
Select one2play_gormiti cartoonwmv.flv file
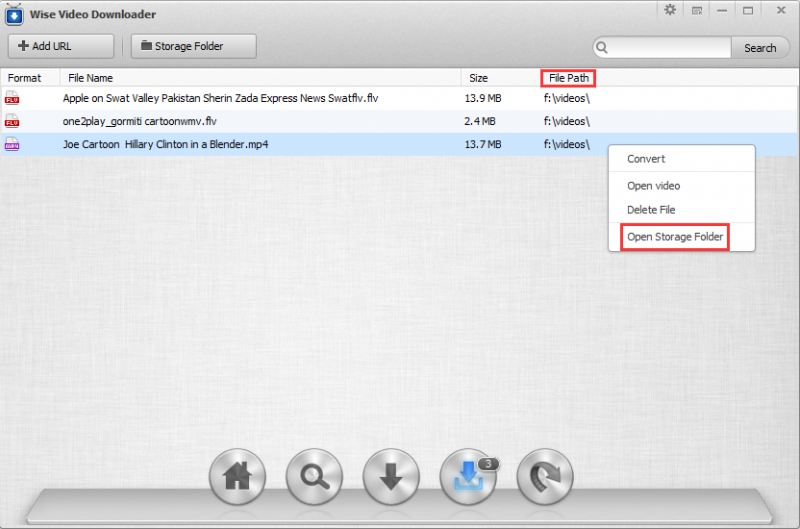point(139,121)
